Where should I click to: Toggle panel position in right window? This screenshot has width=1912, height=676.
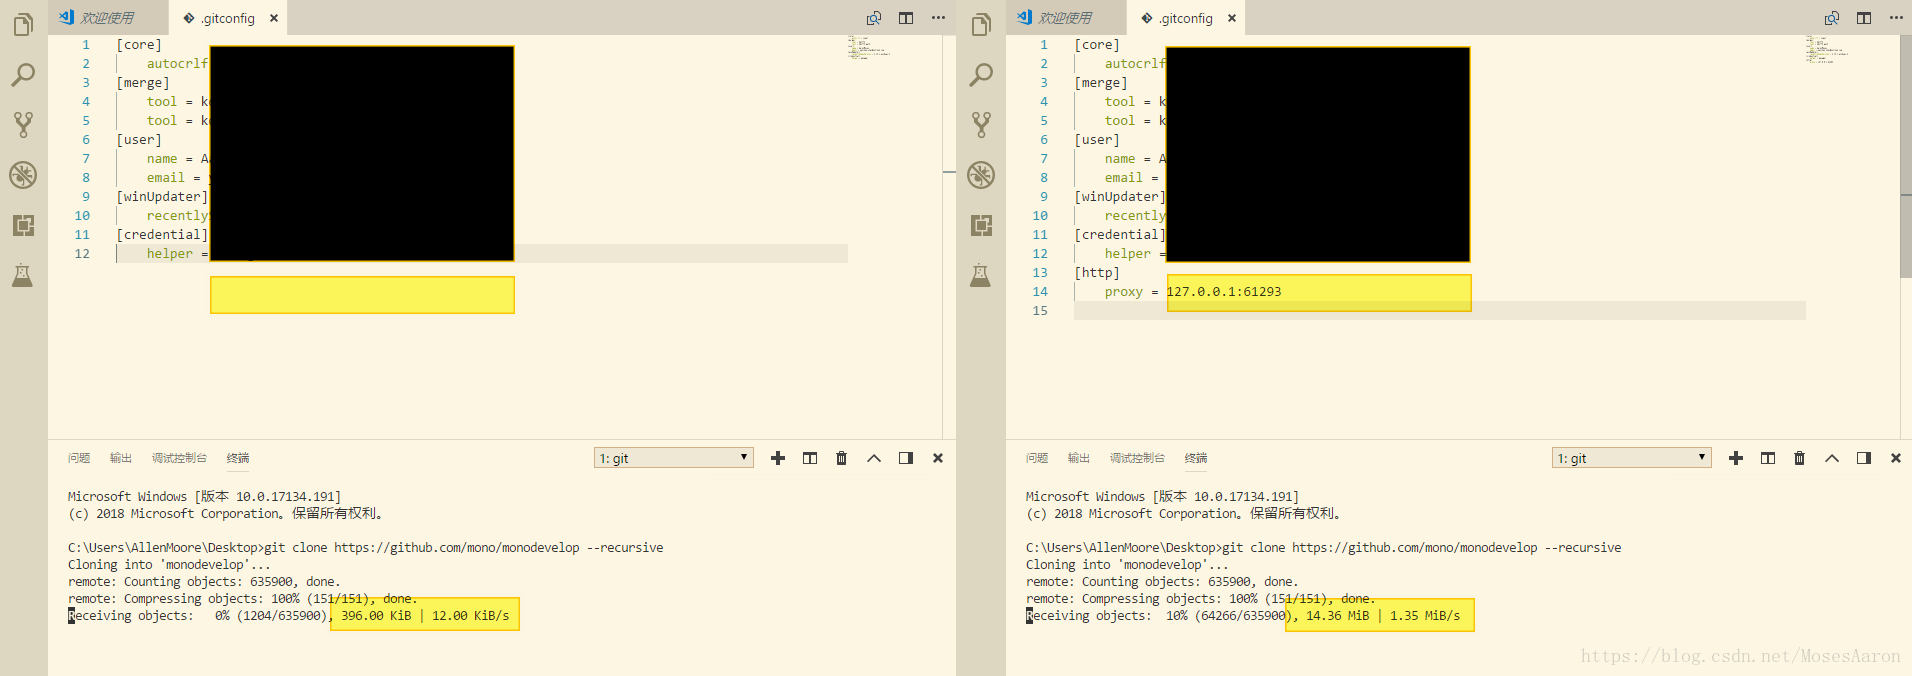pyautogui.click(x=1864, y=458)
